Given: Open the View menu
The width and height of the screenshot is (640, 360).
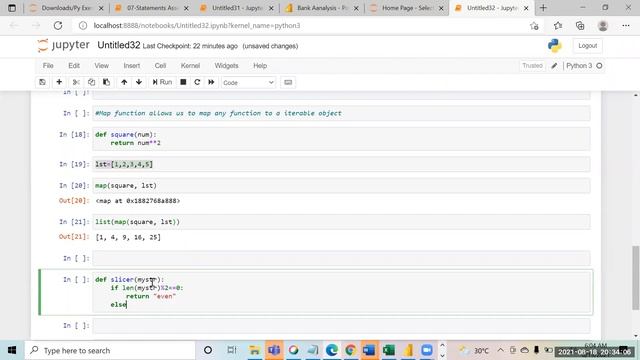Looking at the screenshot, I should click(x=102, y=66).
